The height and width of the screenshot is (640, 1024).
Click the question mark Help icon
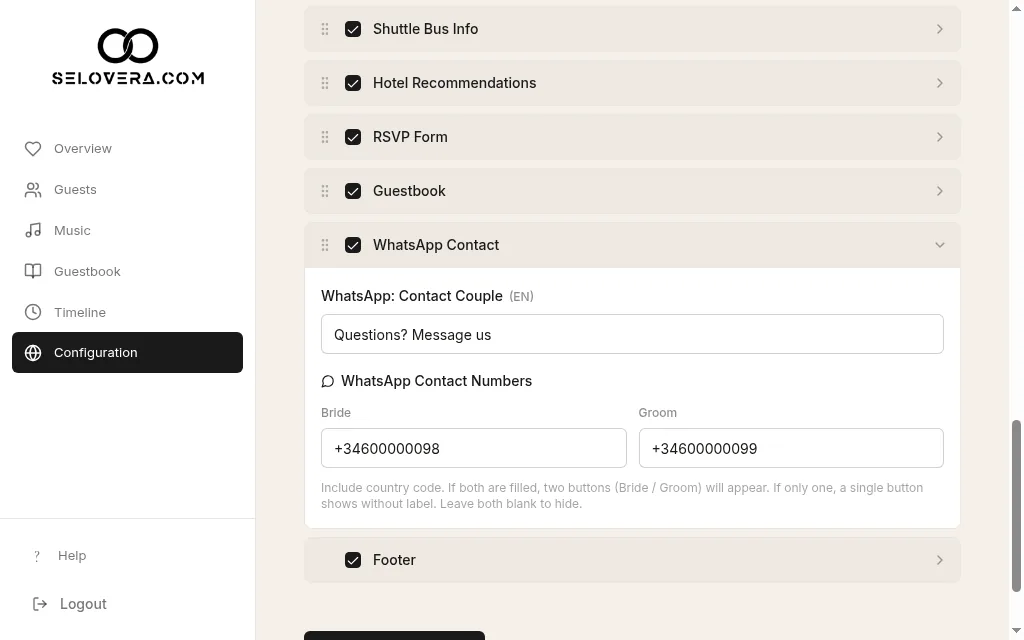[37, 556]
